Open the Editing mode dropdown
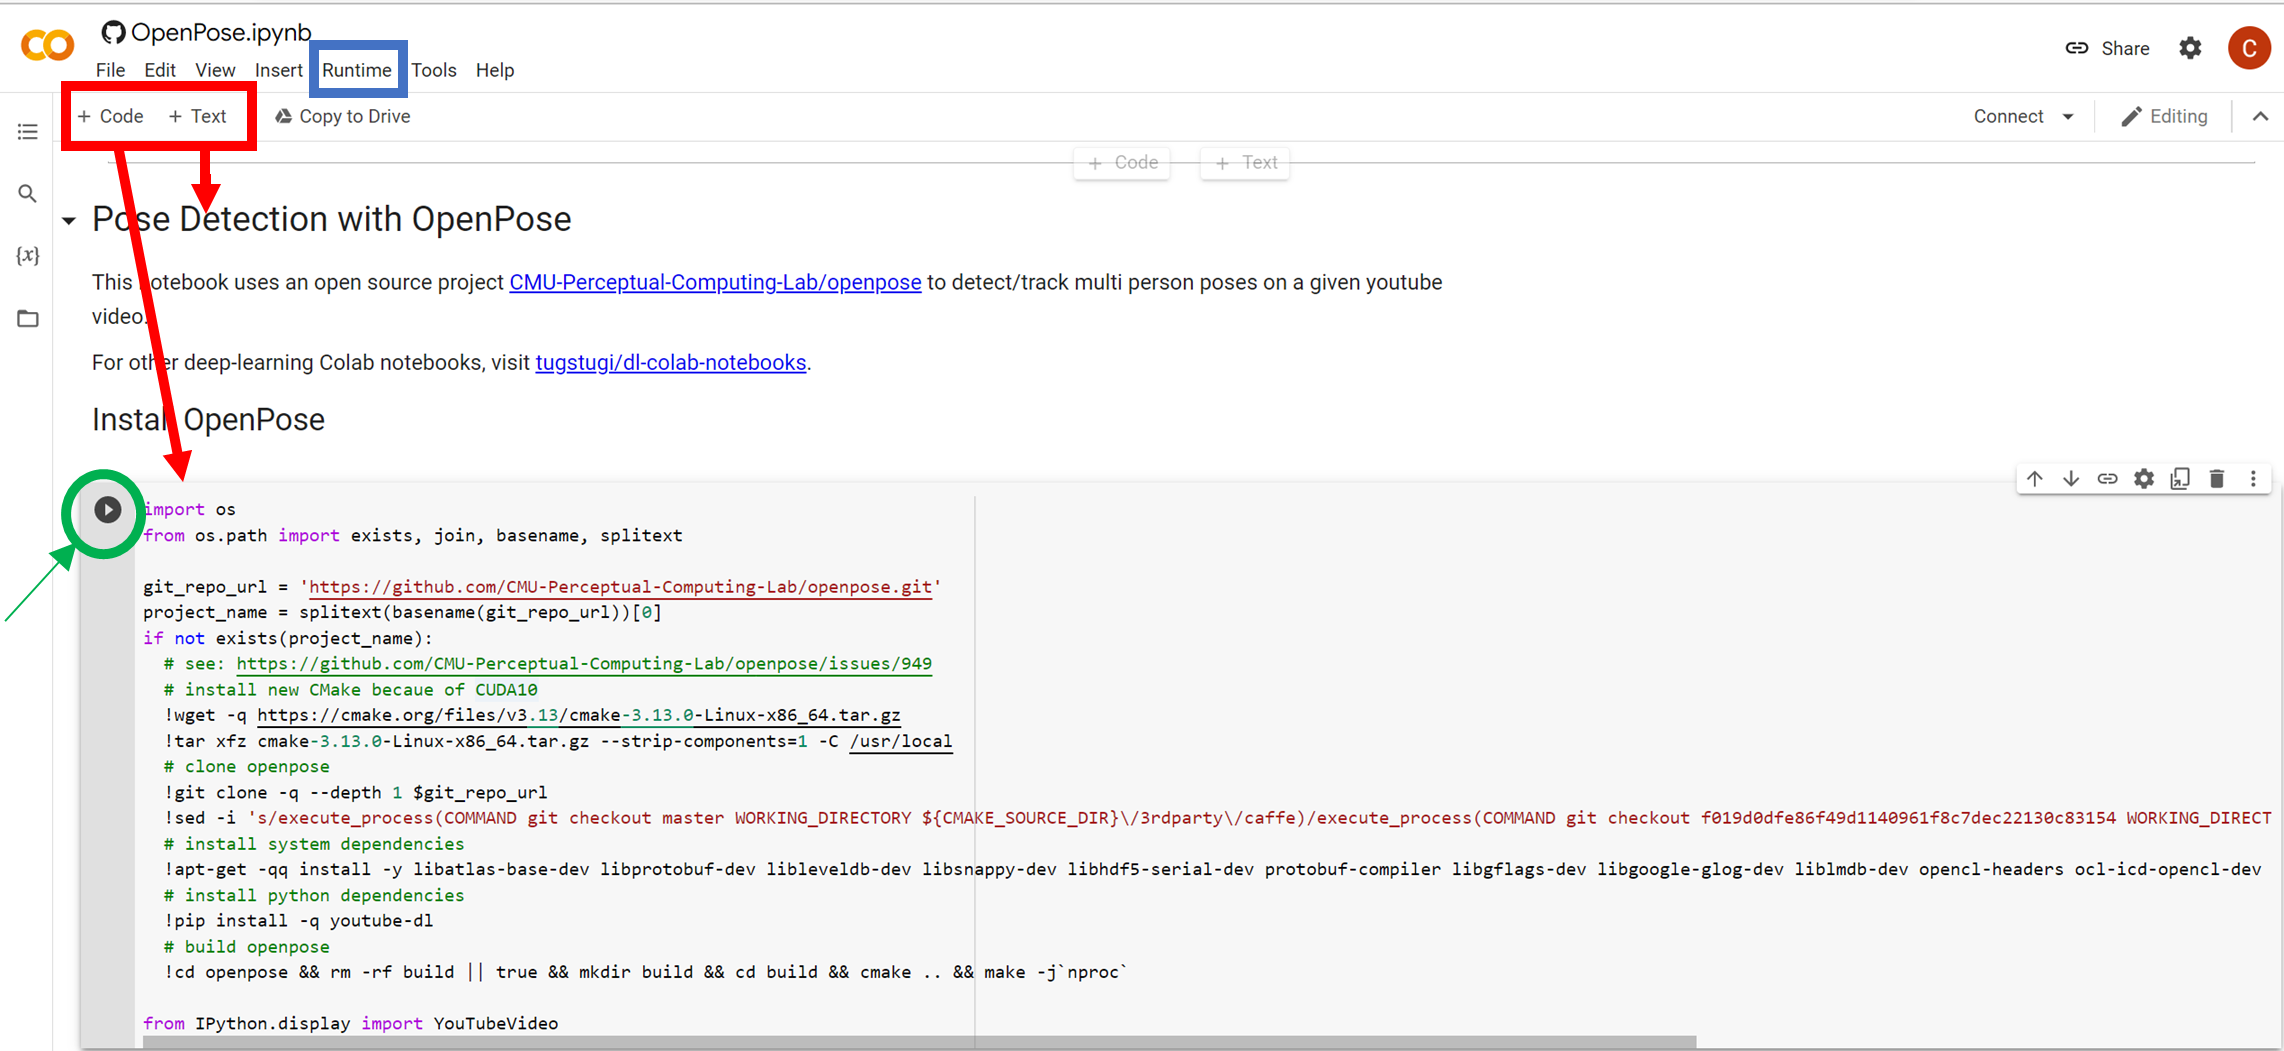This screenshot has height=1051, width=2284. pos(2164,116)
